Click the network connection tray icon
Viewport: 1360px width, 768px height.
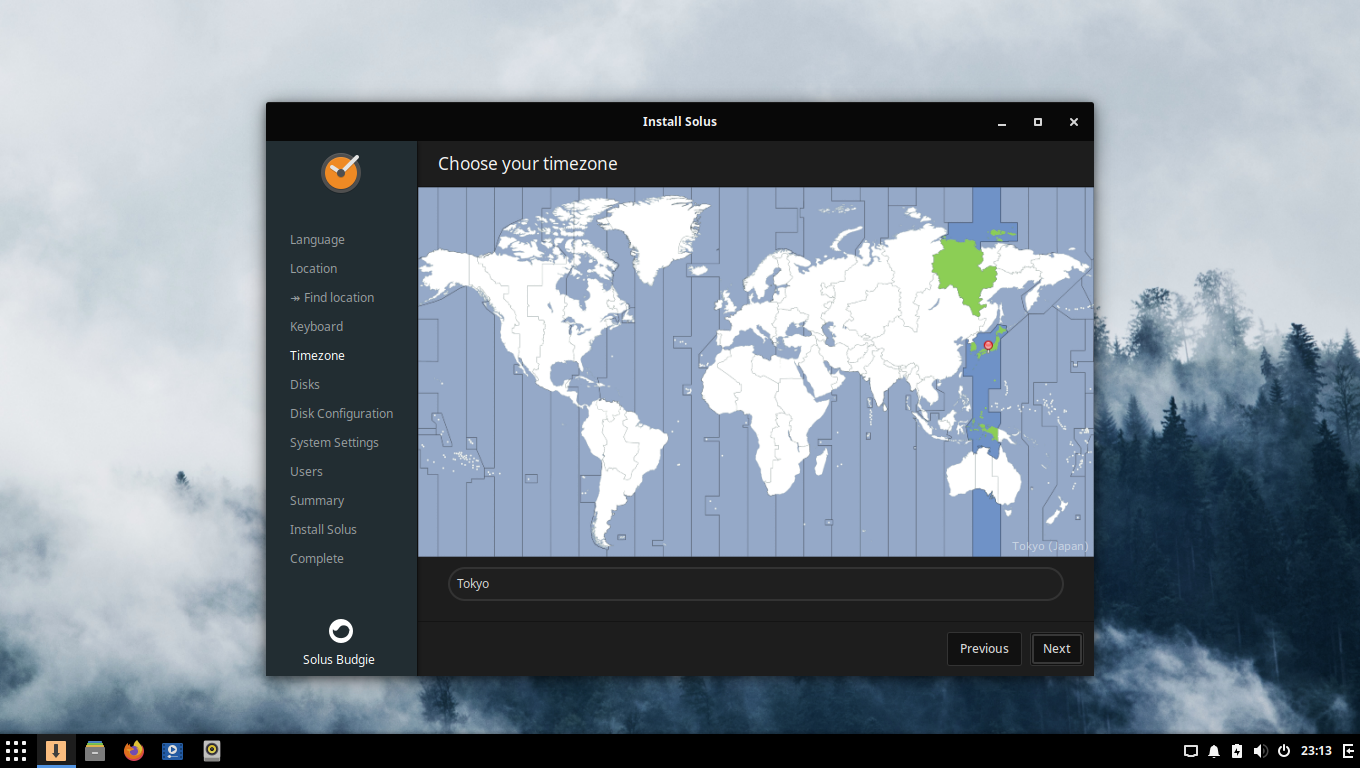point(1191,751)
